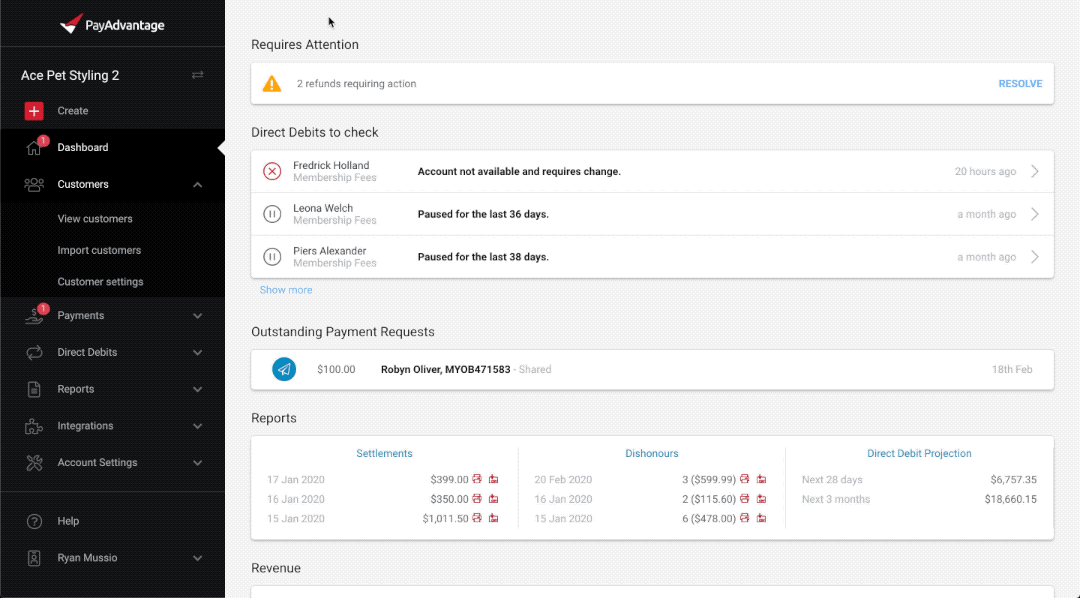Click first red icon for $350.00 settlement

tap(477, 498)
